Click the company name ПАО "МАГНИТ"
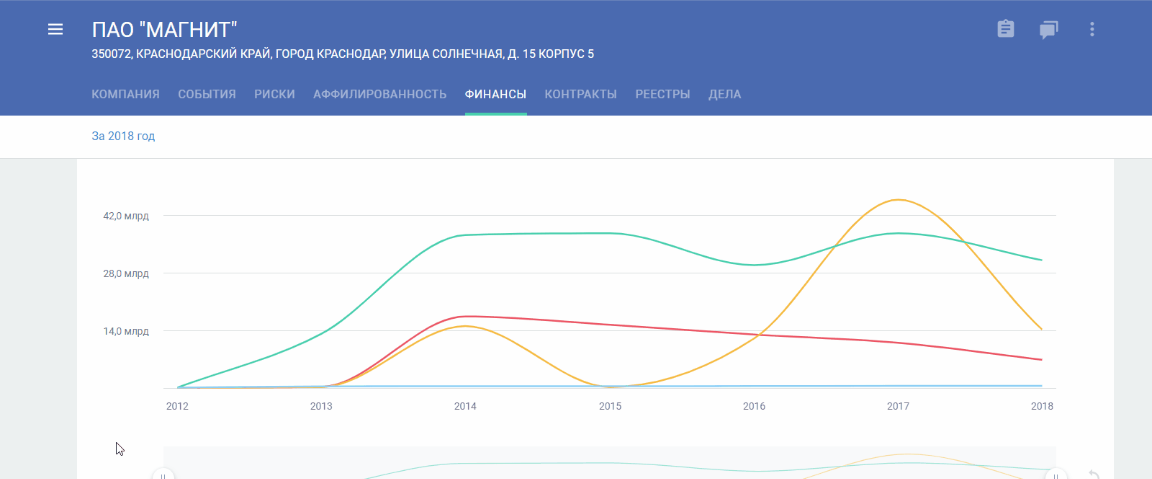This screenshot has height=479, width=1152. [165, 30]
